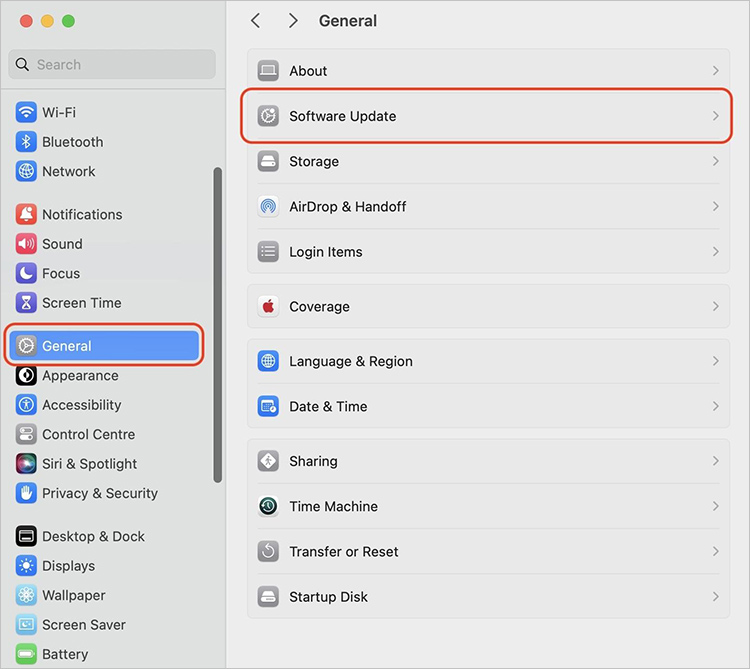Open Notifications bell icon
Image resolution: width=750 pixels, height=669 pixels.
tap(26, 214)
